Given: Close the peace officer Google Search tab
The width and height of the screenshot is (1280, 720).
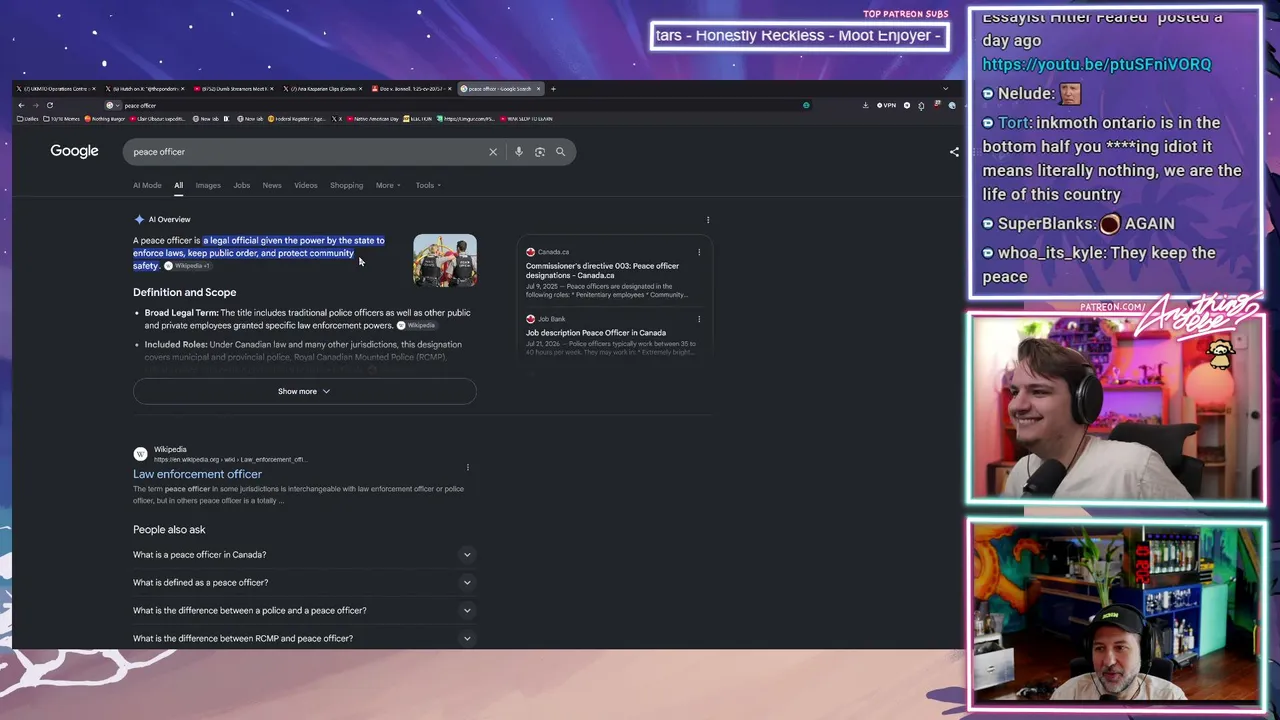Looking at the screenshot, I should point(539,89).
